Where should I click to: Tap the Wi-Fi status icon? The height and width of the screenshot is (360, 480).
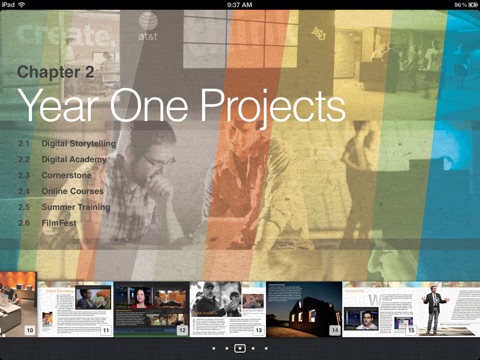[x=21, y=4]
